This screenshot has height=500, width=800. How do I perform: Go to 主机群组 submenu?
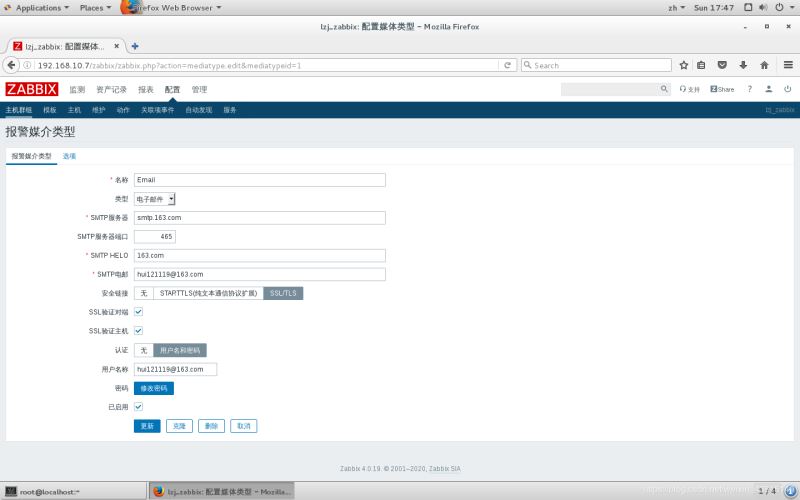18,110
